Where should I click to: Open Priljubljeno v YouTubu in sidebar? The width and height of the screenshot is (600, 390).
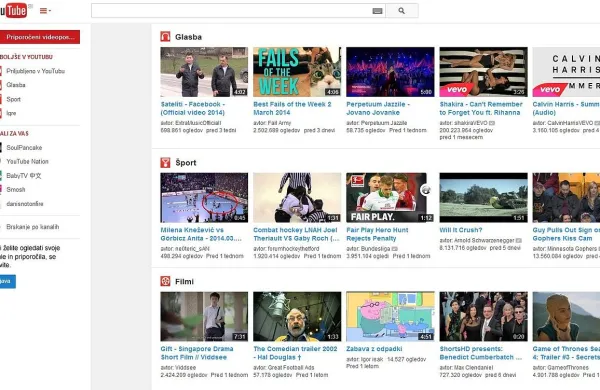click(35, 71)
